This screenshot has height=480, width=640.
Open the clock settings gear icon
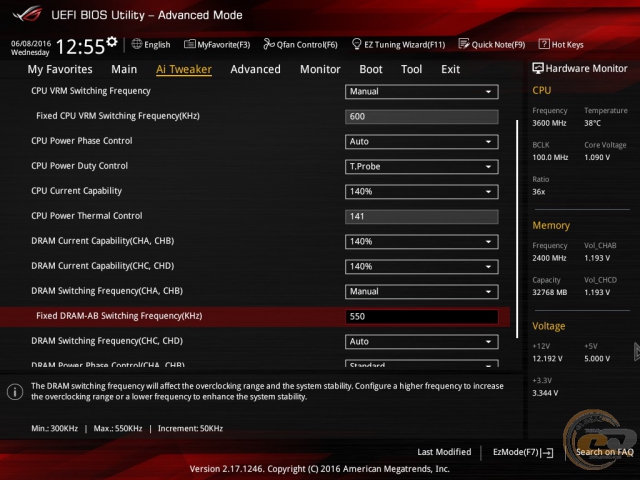click(x=112, y=41)
